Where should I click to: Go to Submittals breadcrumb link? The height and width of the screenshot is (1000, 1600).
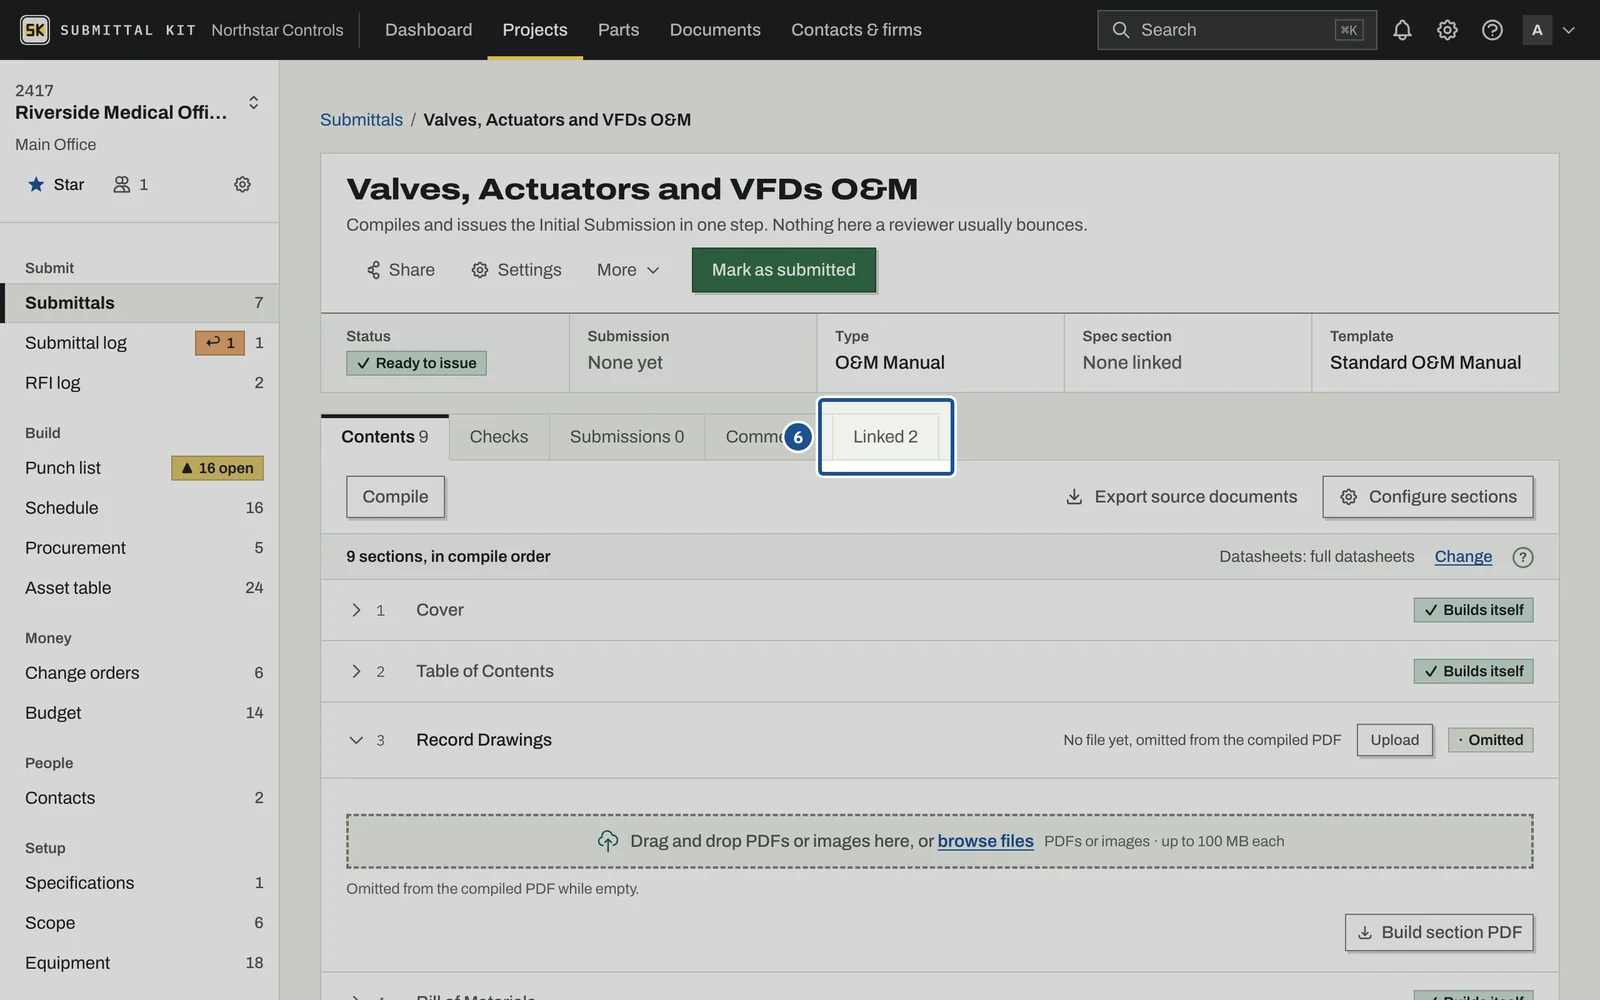point(361,120)
